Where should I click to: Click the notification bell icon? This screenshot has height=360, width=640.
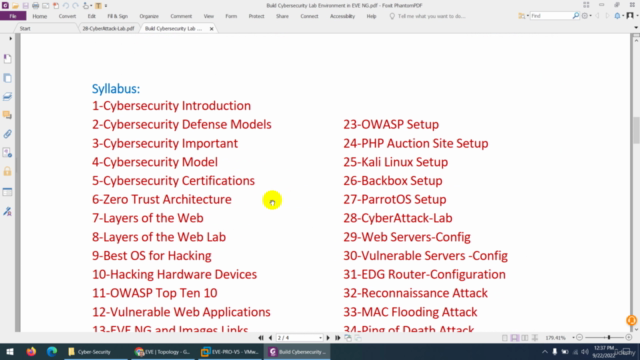click(617, 16)
